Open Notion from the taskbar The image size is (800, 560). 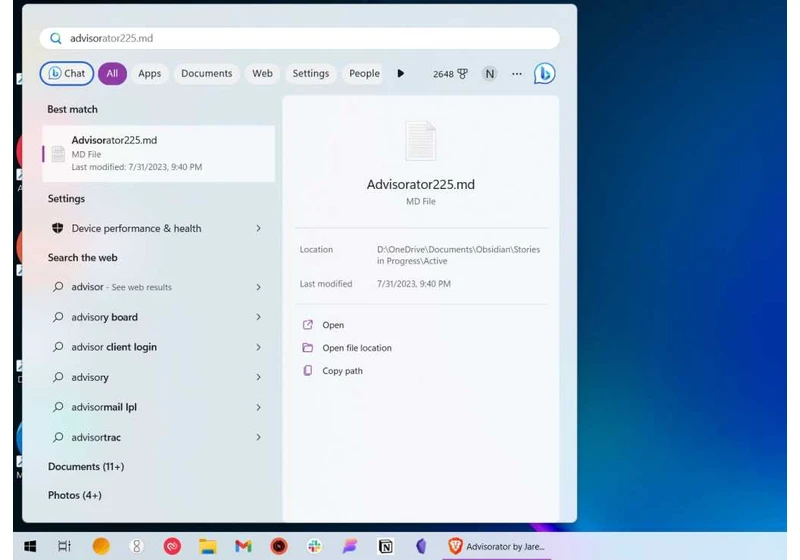point(386,547)
